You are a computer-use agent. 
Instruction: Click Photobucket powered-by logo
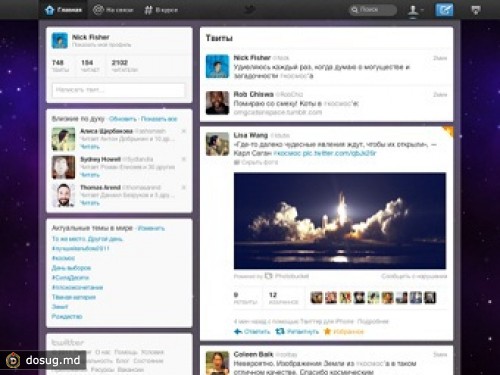coord(287,276)
